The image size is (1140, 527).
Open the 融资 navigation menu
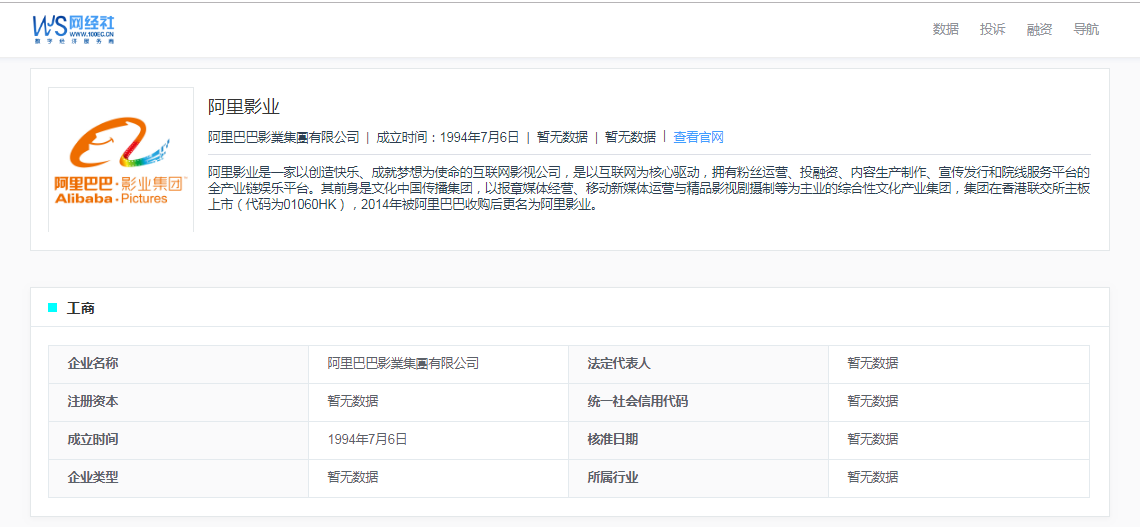(x=1039, y=29)
